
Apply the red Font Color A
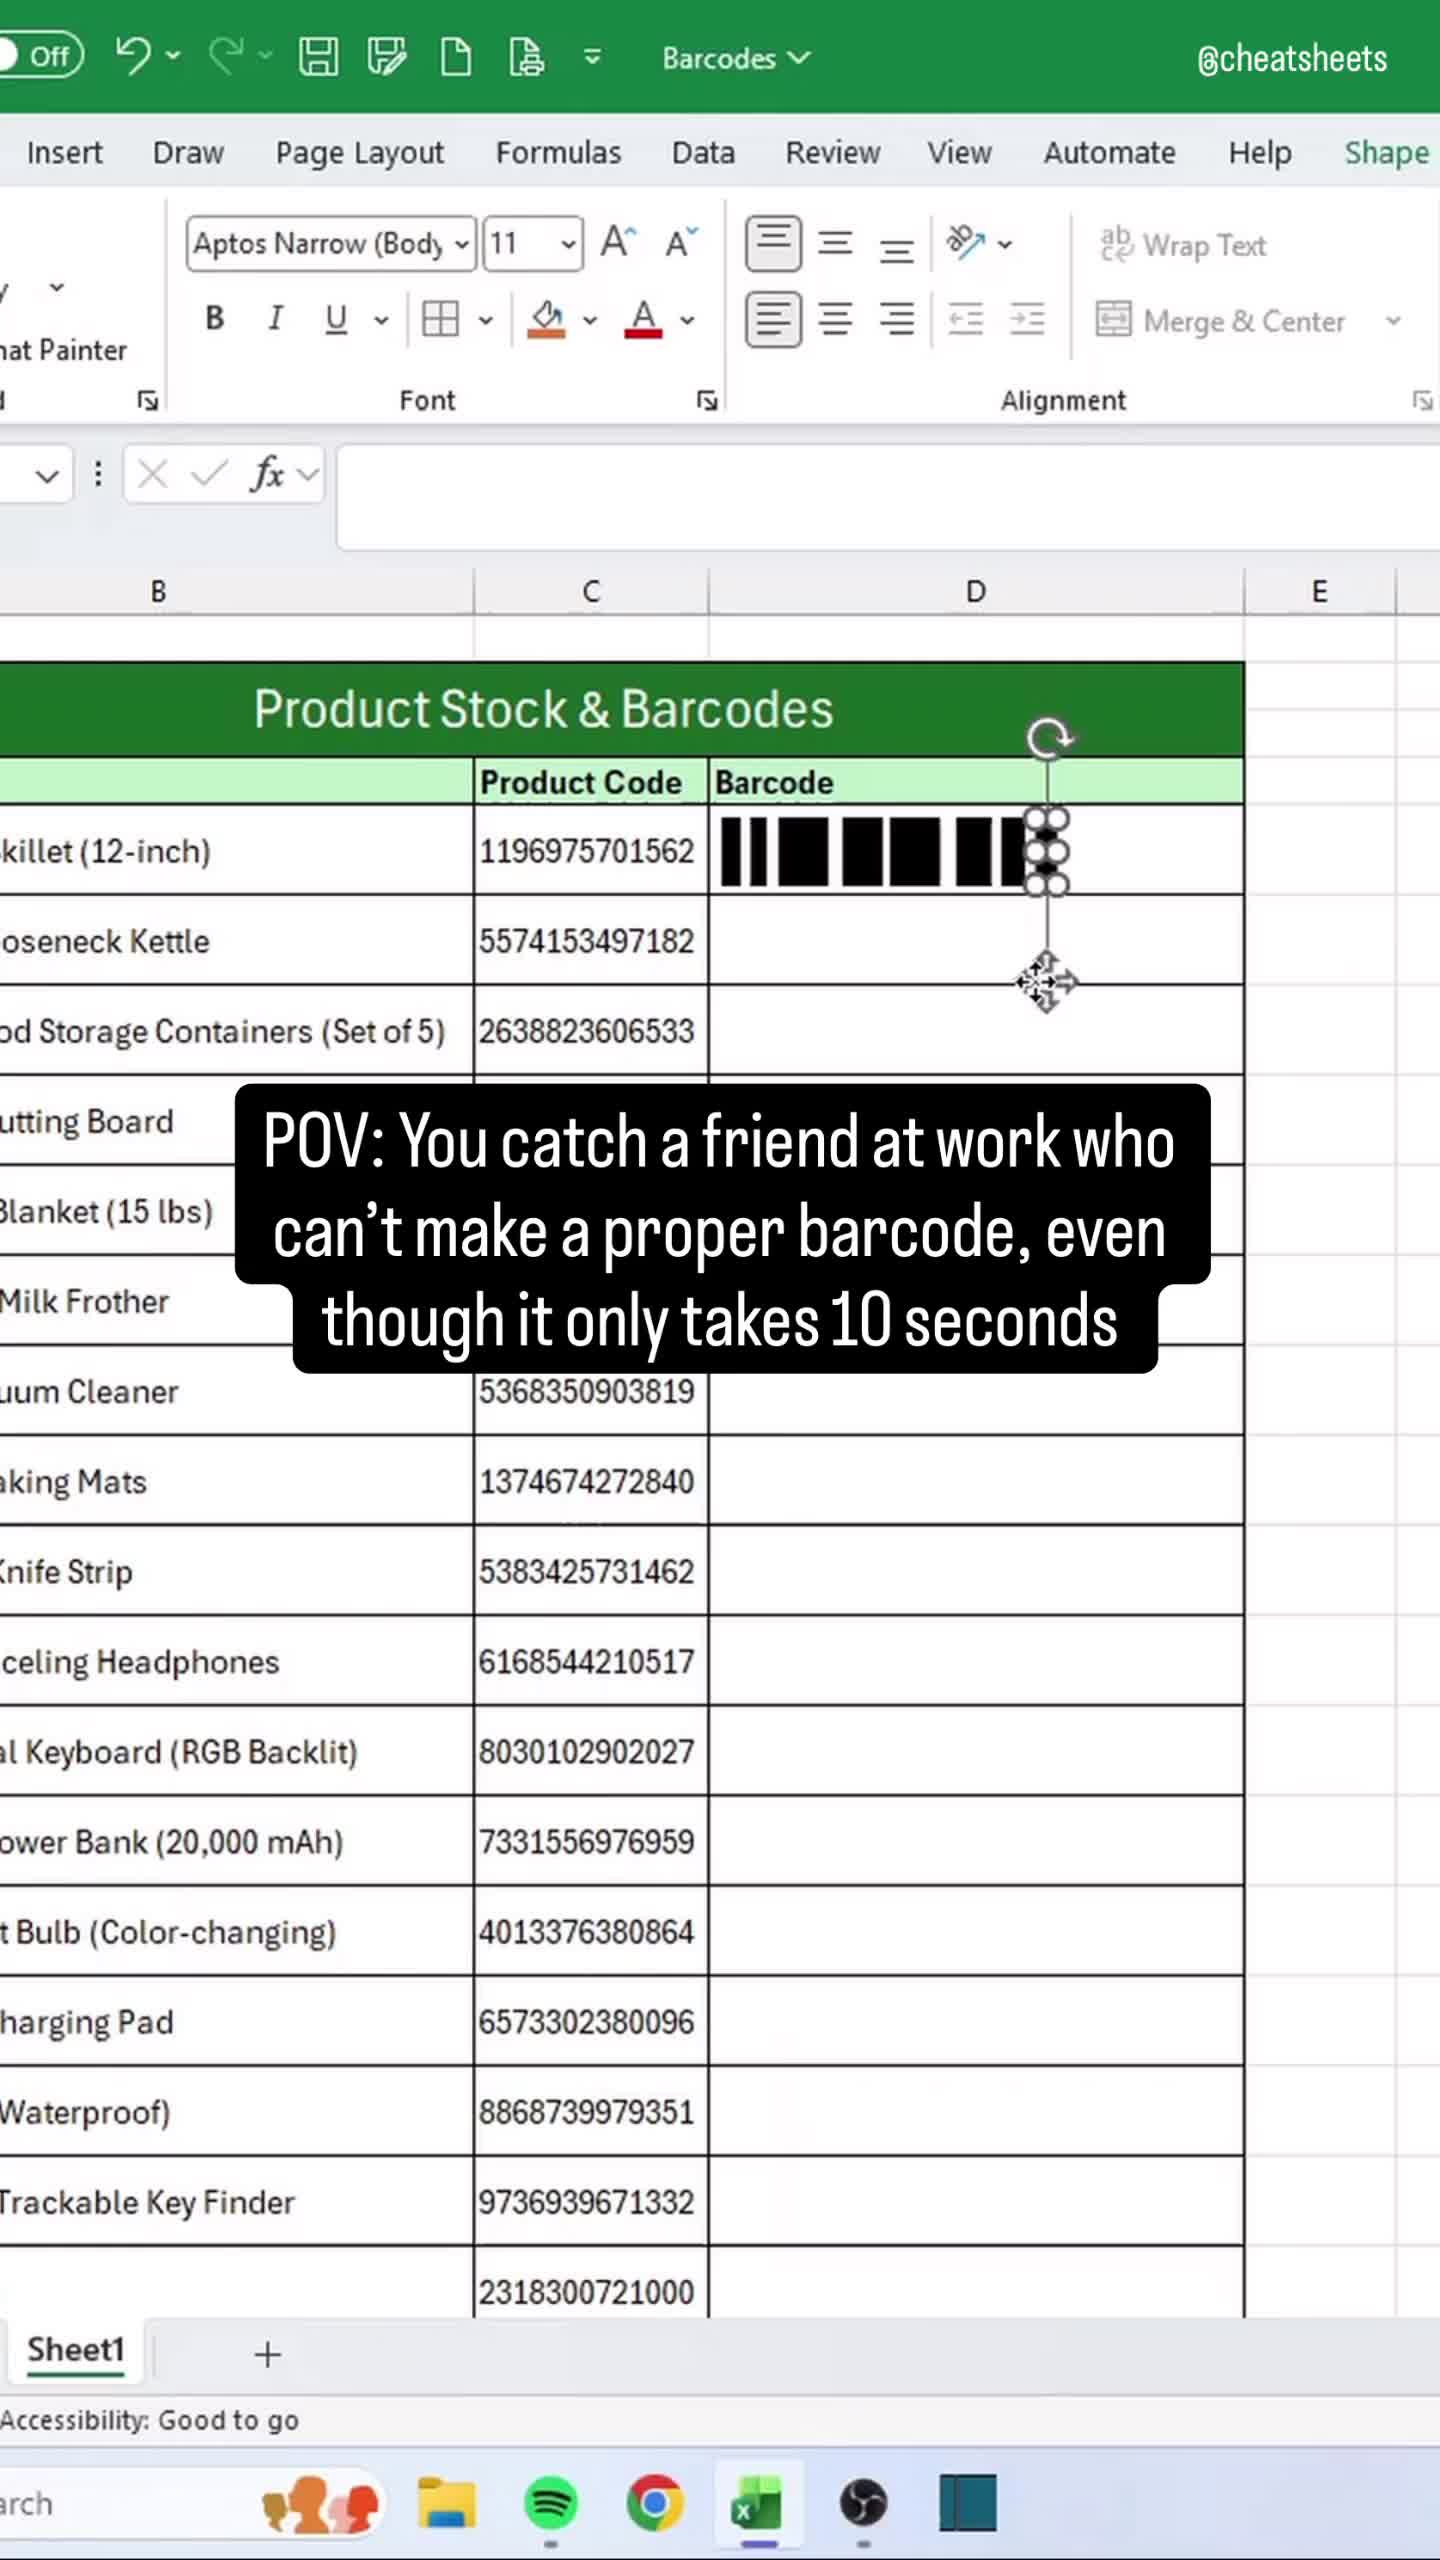pos(644,319)
